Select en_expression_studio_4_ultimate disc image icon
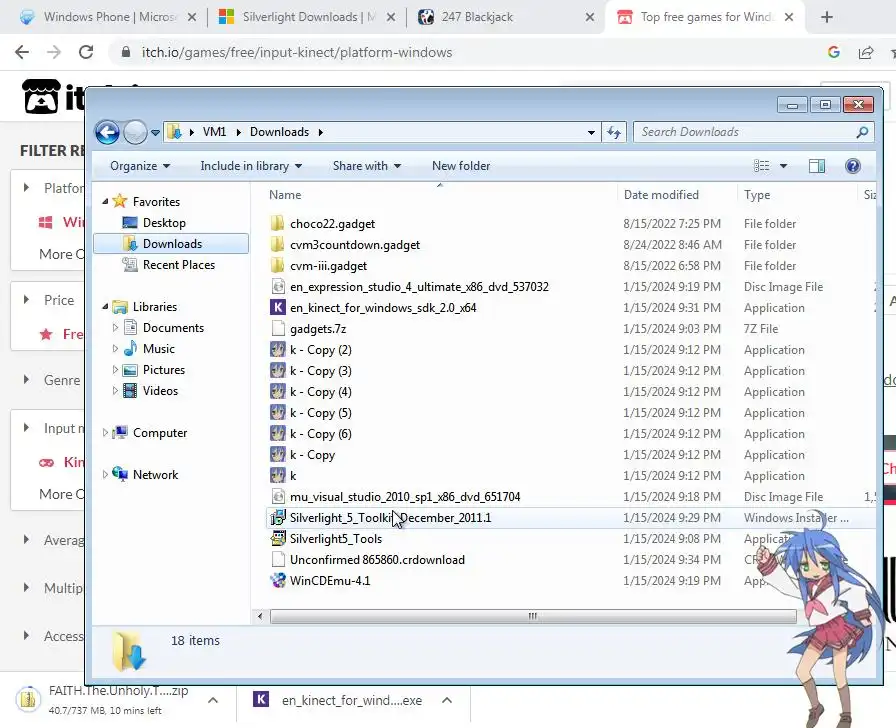 pyautogui.click(x=278, y=286)
